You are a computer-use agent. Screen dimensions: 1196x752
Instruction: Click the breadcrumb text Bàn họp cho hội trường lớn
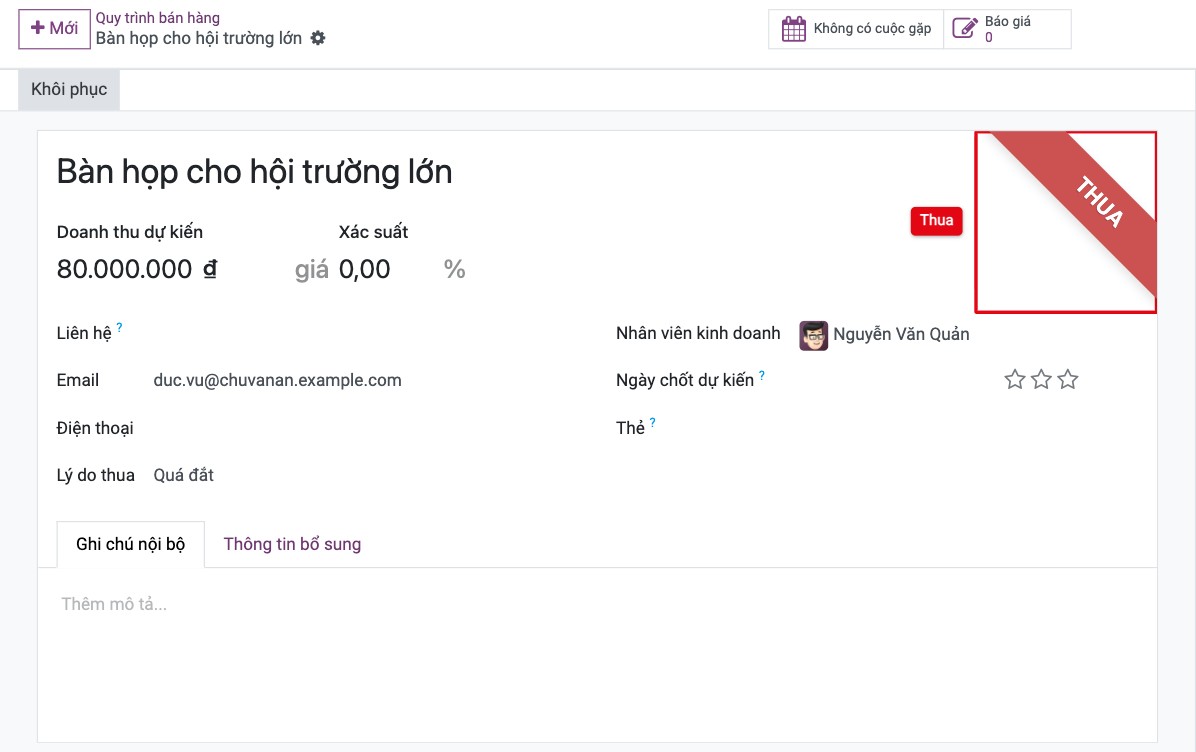pyautogui.click(x=198, y=38)
